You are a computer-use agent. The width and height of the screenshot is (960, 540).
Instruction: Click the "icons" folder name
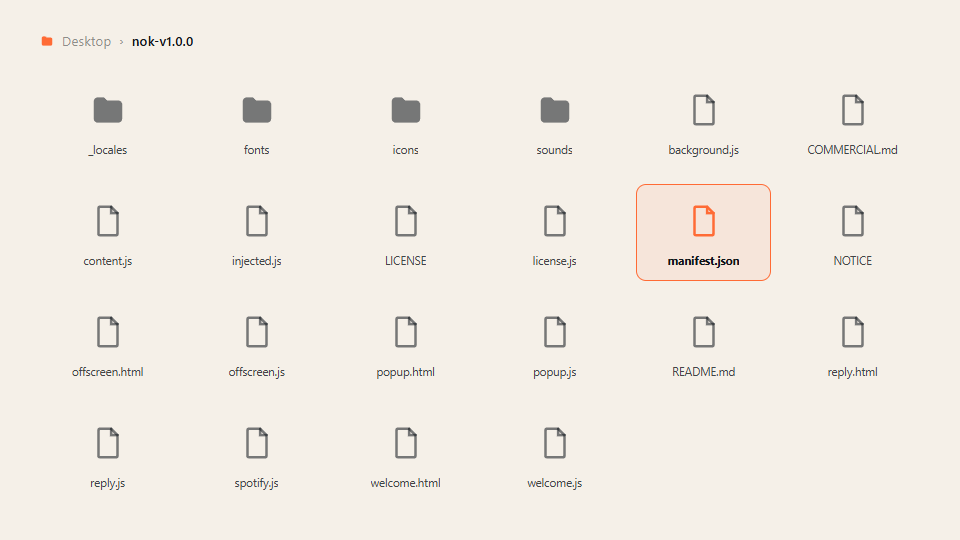[406, 150]
